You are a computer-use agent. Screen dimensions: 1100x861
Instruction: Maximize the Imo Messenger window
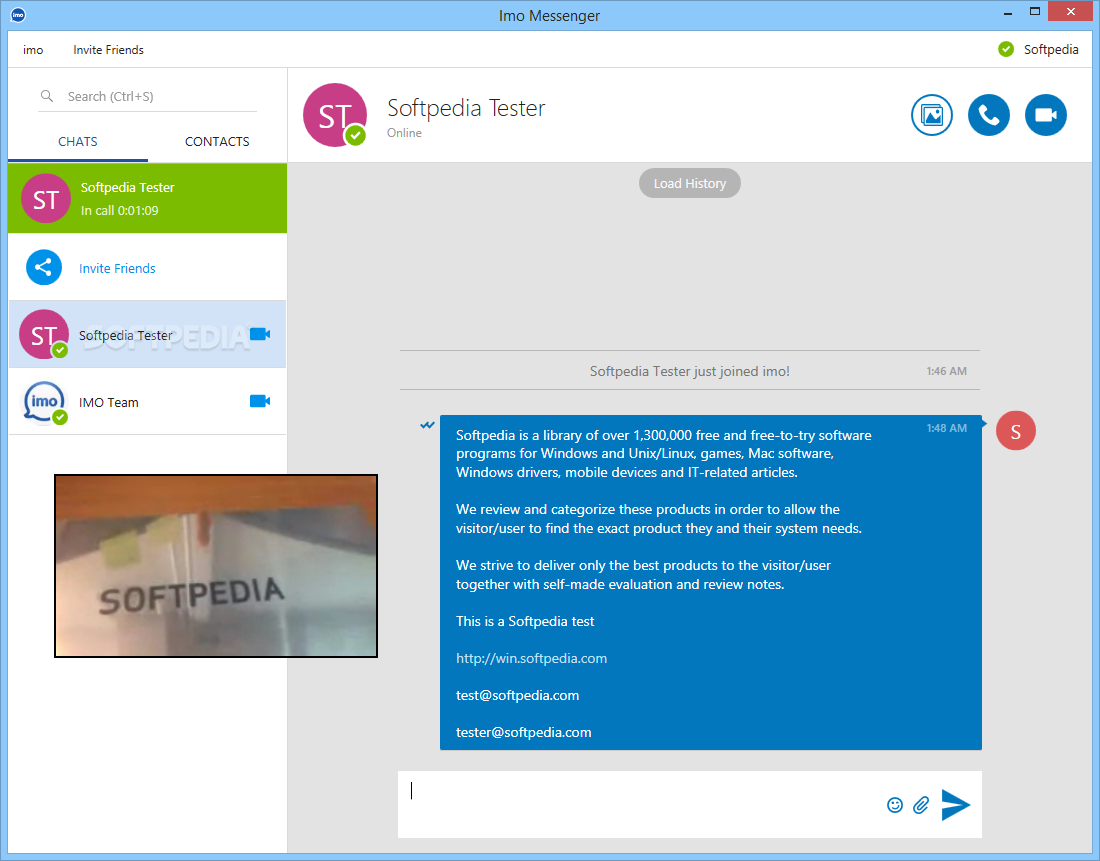[x=1035, y=12]
